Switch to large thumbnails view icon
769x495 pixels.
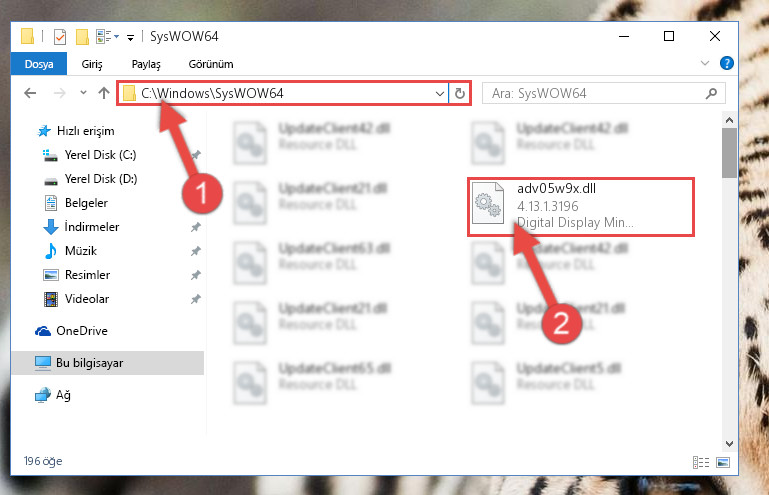coord(723,462)
